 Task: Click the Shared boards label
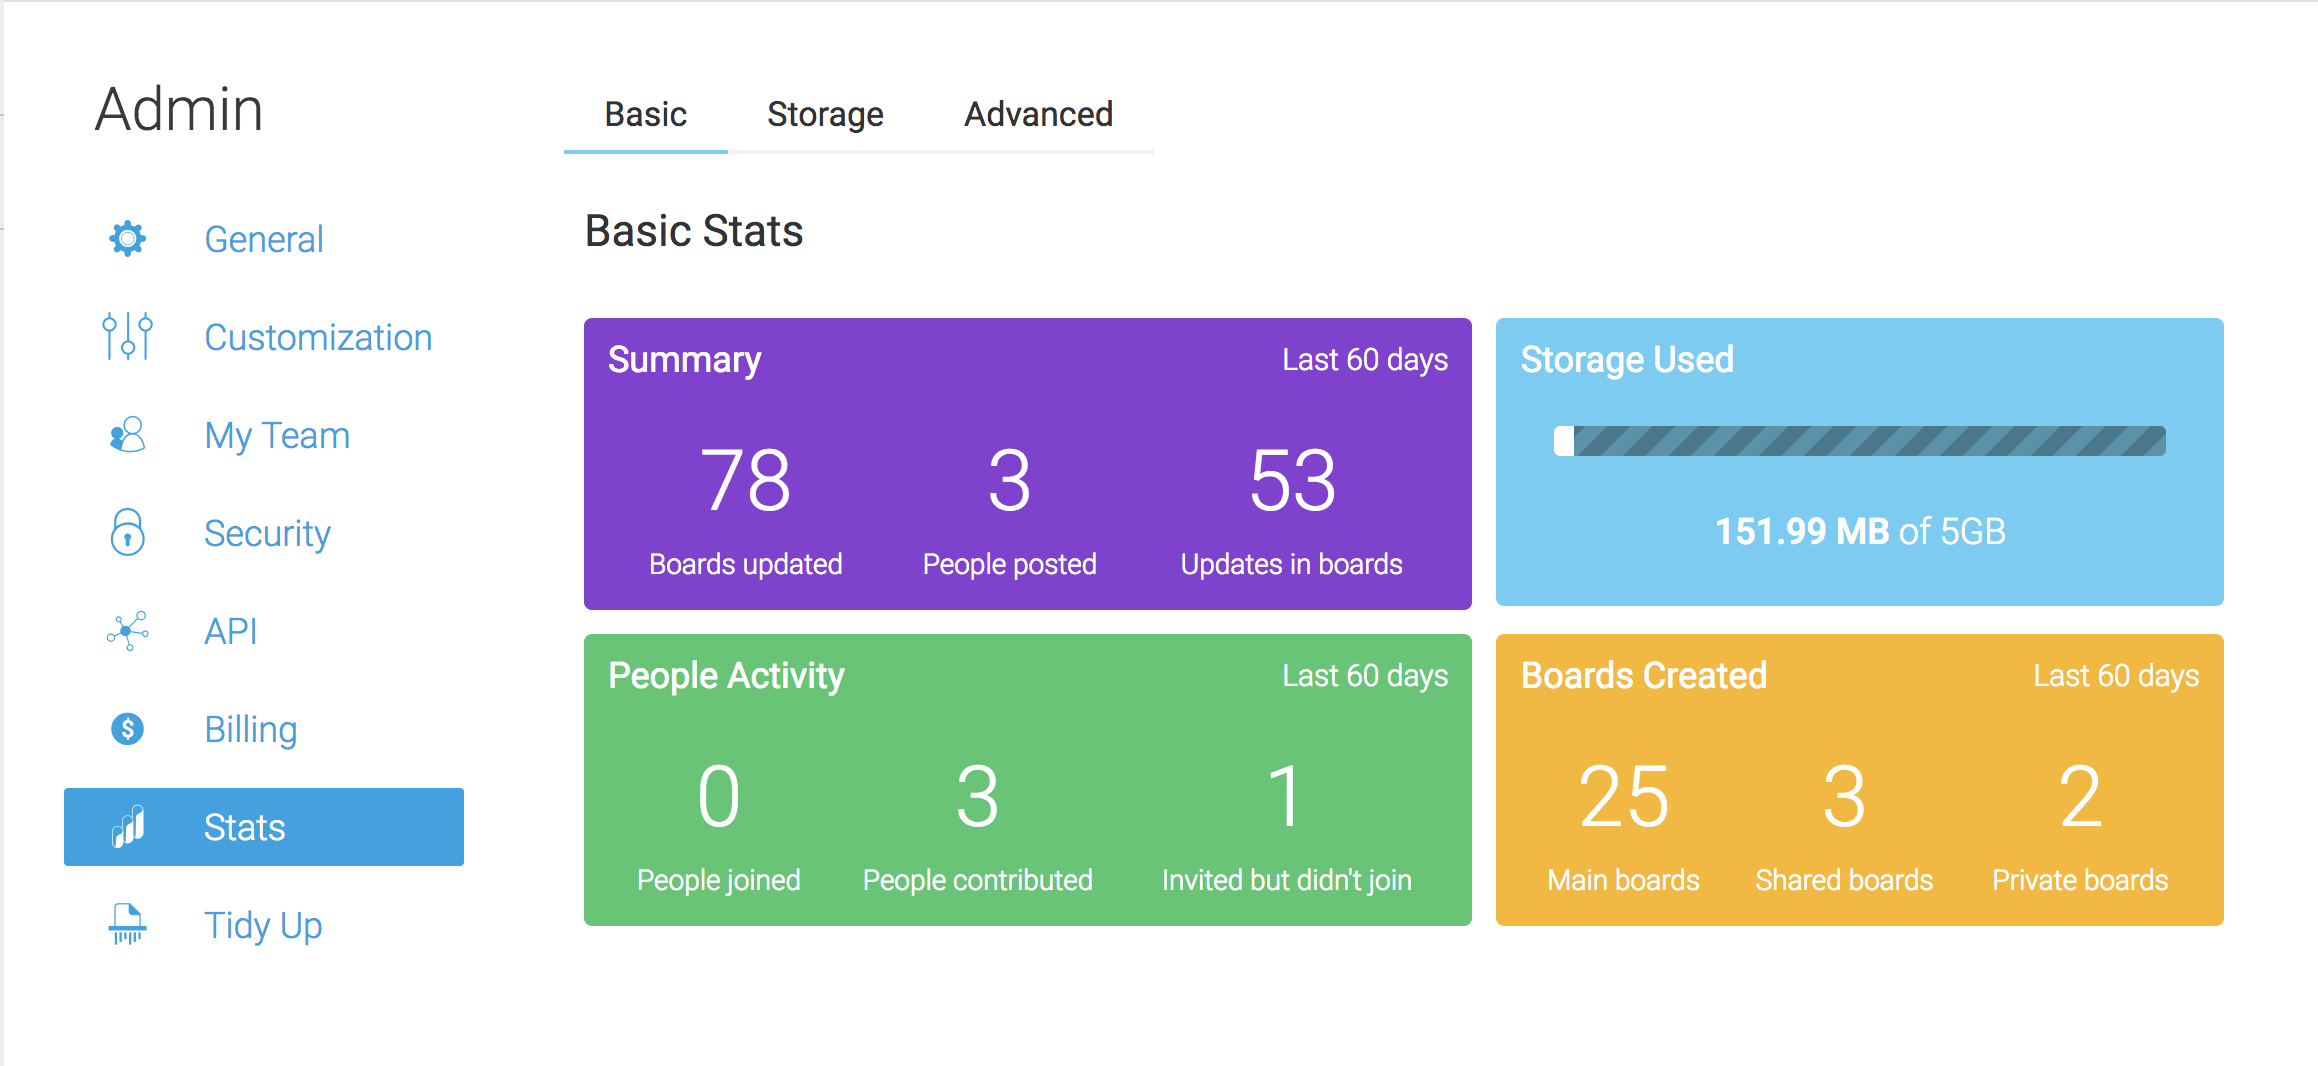coord(1844,880)
